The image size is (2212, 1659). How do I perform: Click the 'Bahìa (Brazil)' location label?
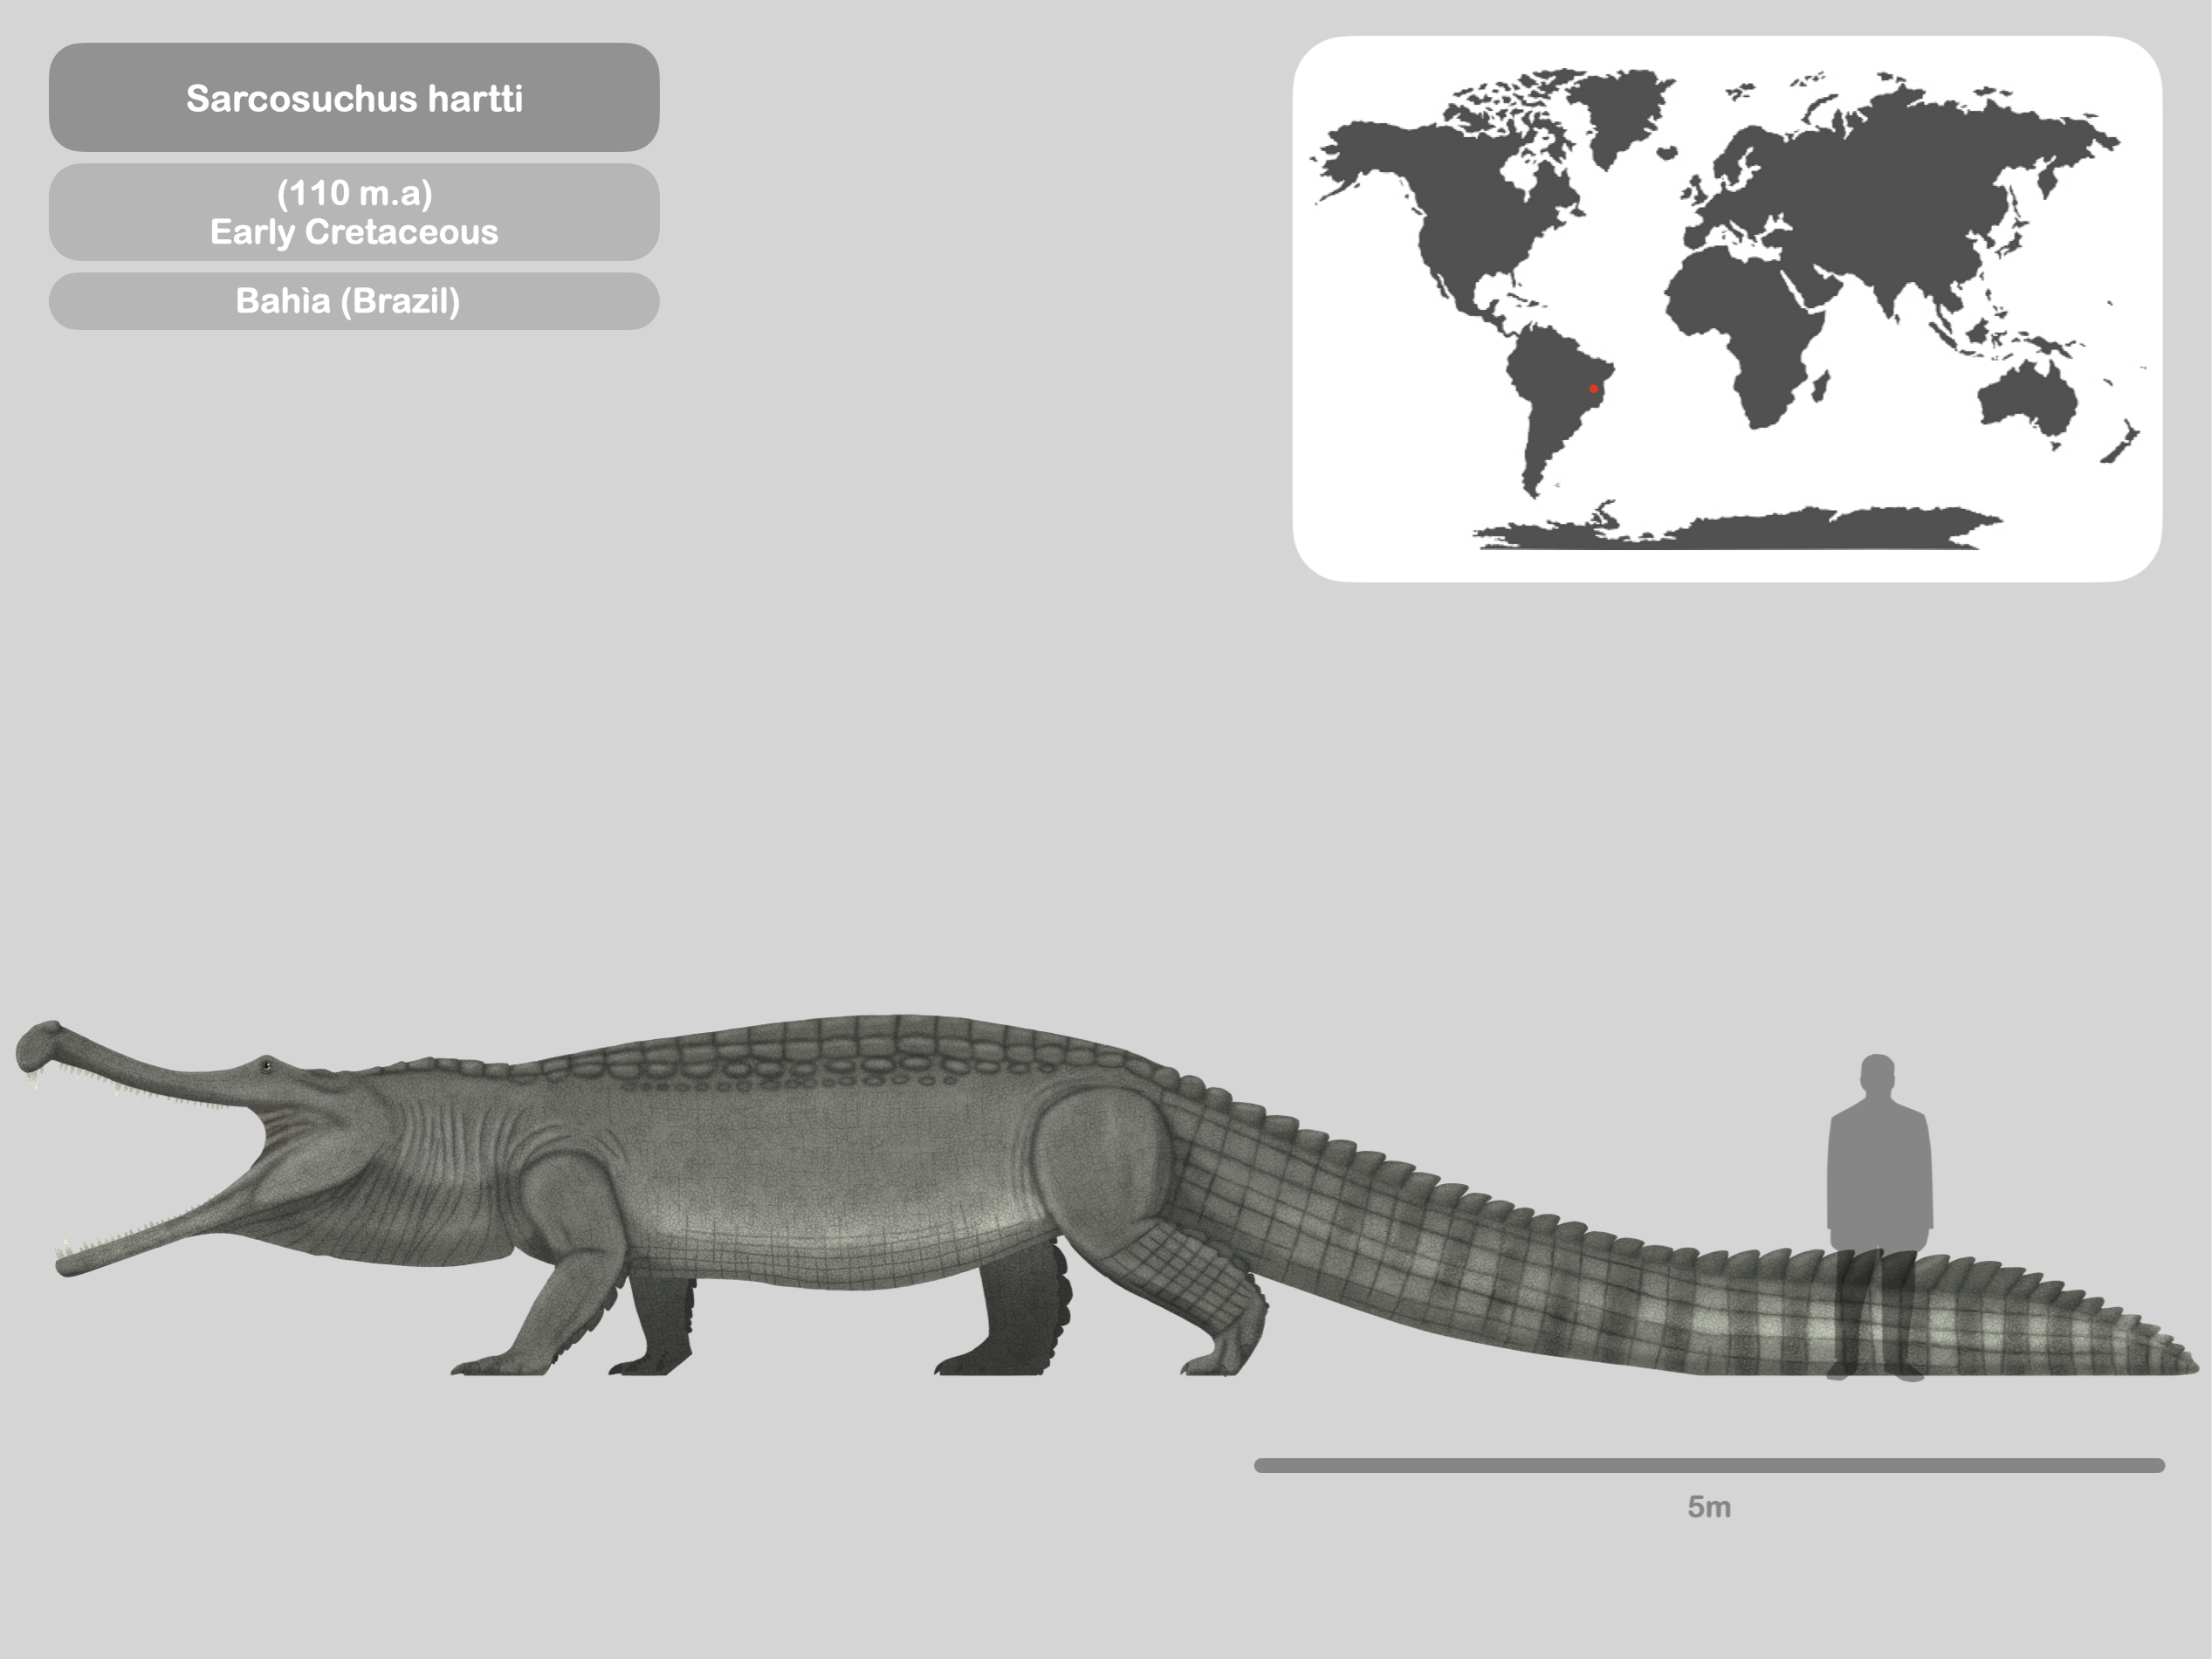click(x=354, y=301)
